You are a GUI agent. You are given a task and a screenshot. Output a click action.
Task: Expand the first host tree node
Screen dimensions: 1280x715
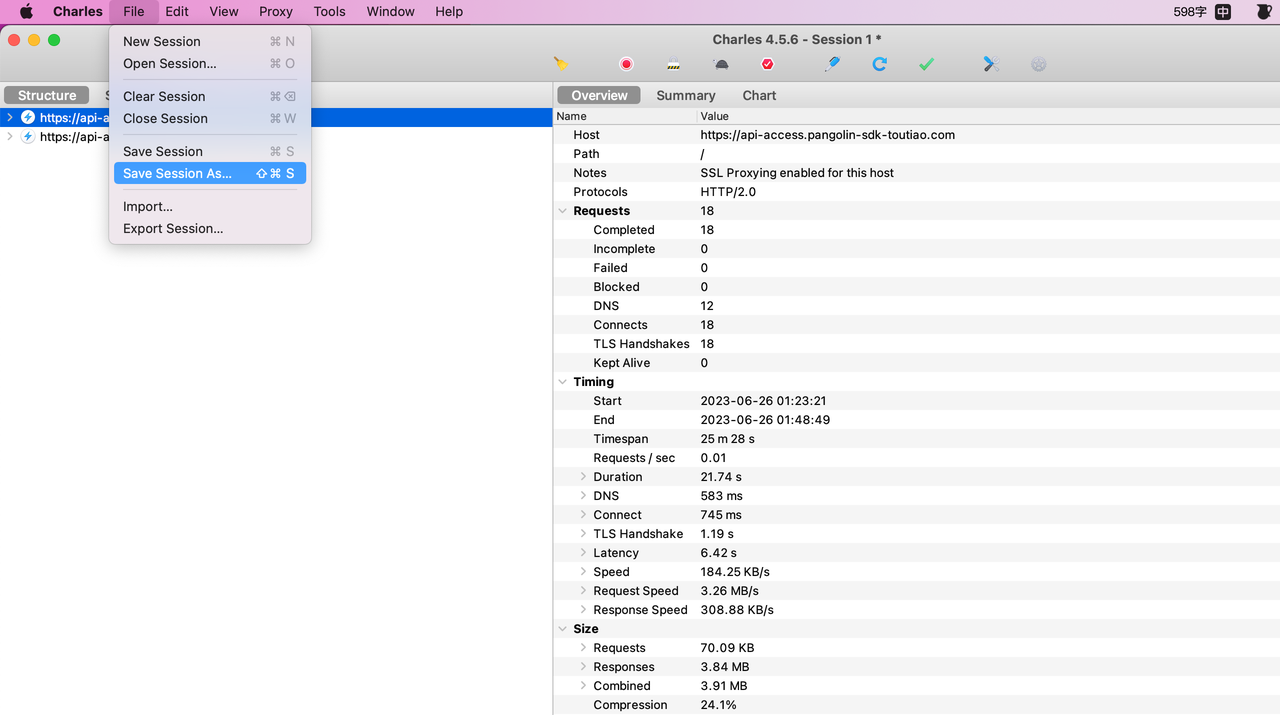coord(10,118)
